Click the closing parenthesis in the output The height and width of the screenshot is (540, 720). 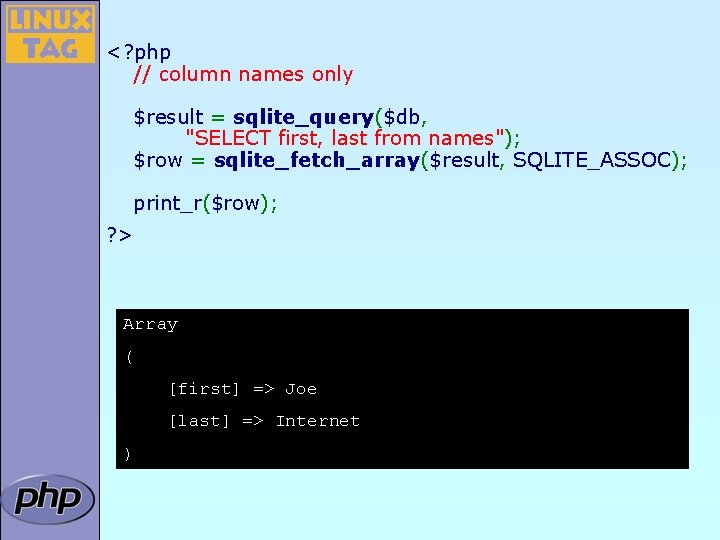click(x=127, y=454)
